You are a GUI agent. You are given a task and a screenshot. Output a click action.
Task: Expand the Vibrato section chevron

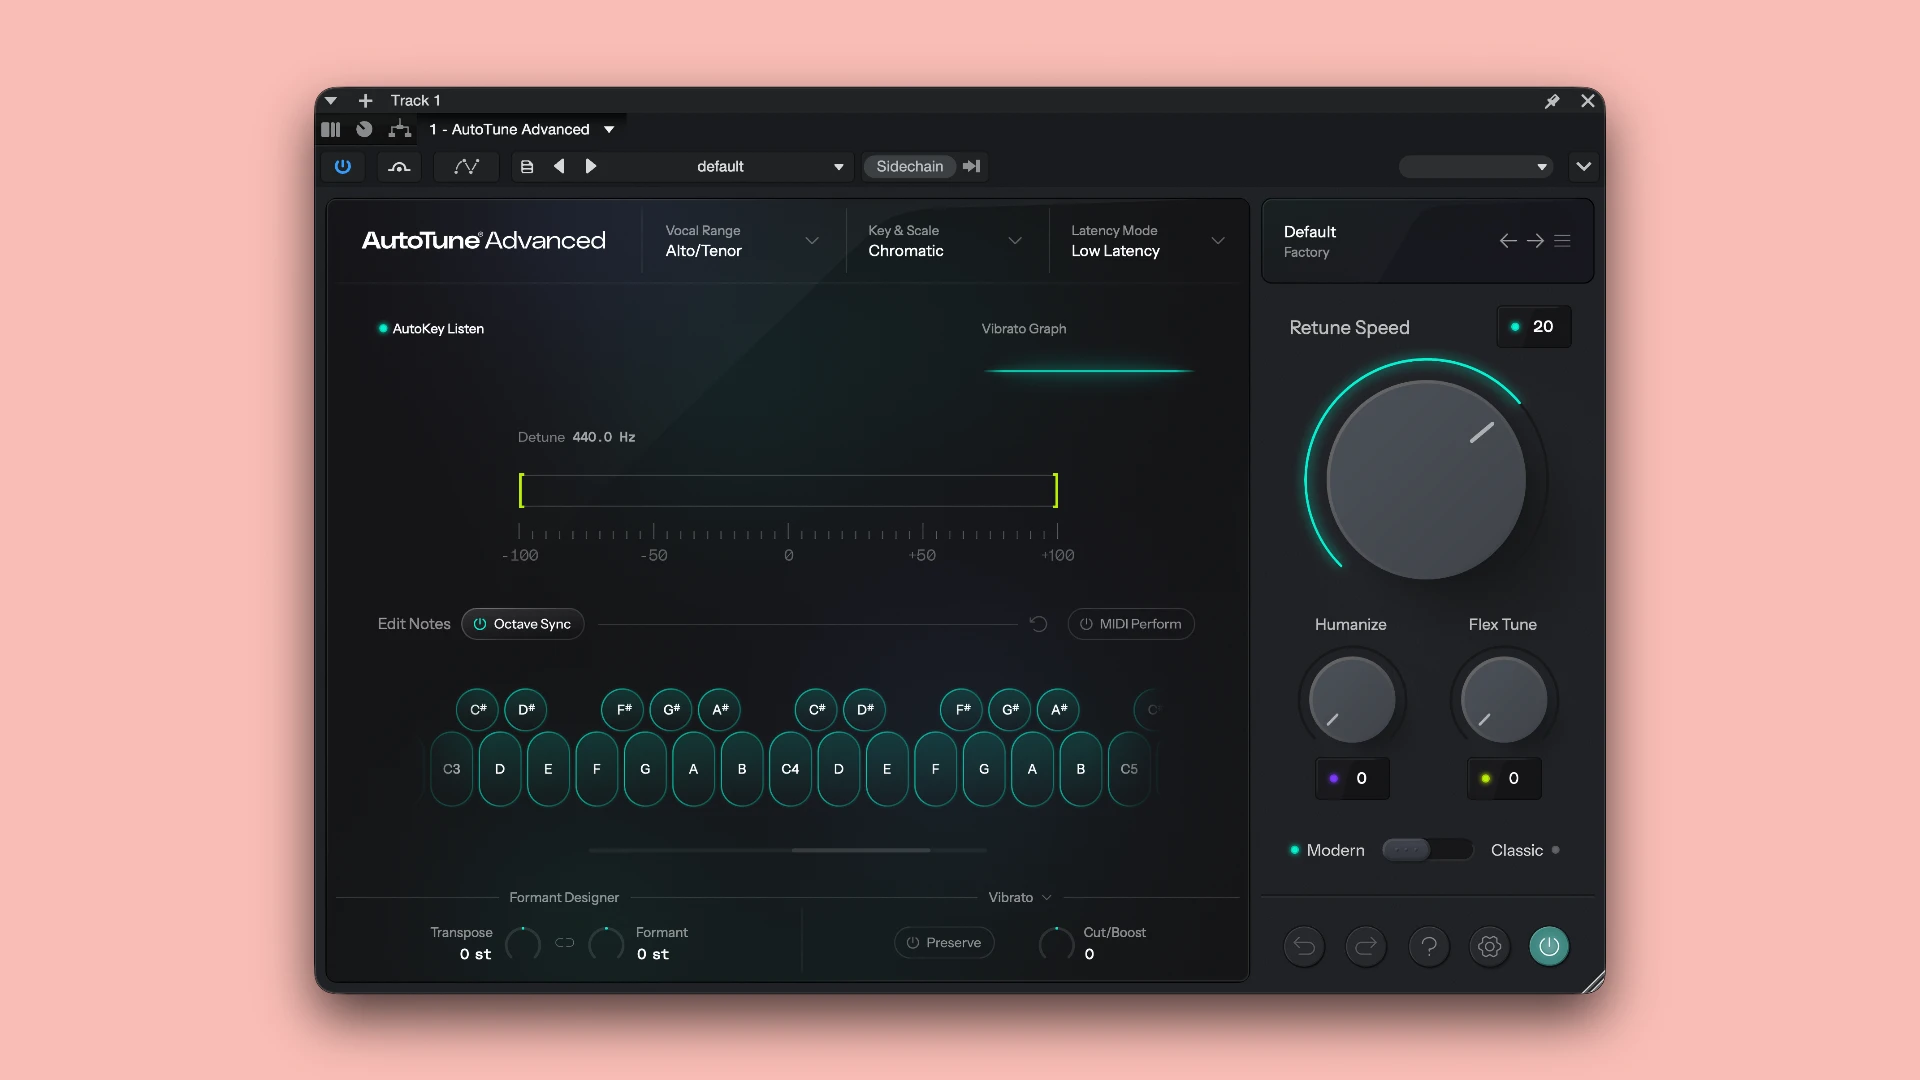tap(1047, 898)
